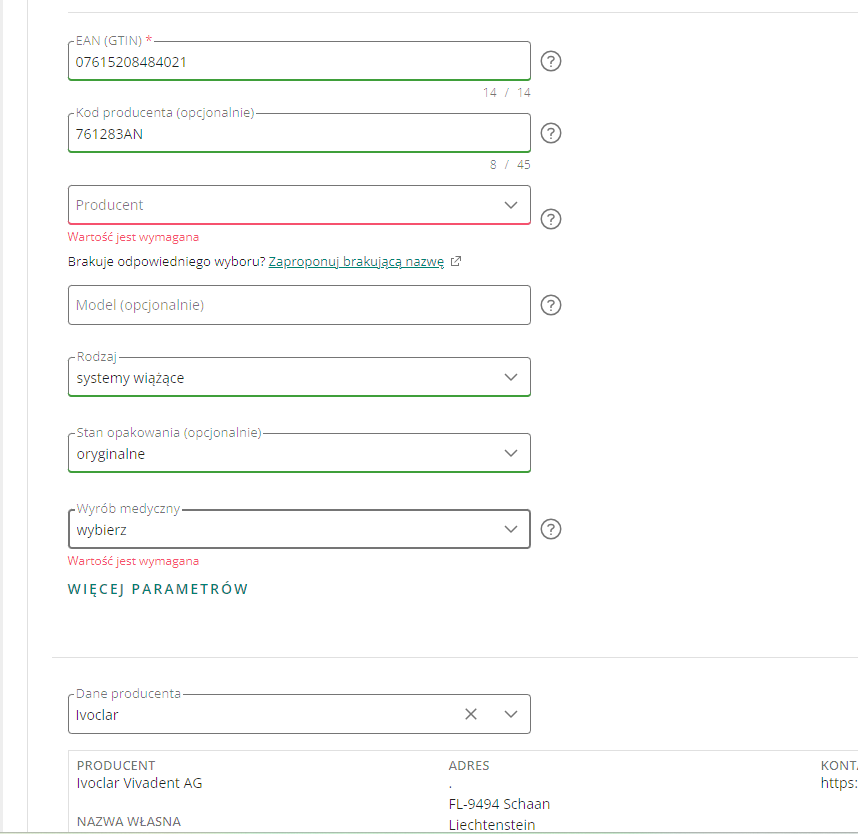Image resolution: width=858 pixels, height=834 pixels.
Task: Clear the Ivoclar selection with the X icon
Action: coord(471,714)
